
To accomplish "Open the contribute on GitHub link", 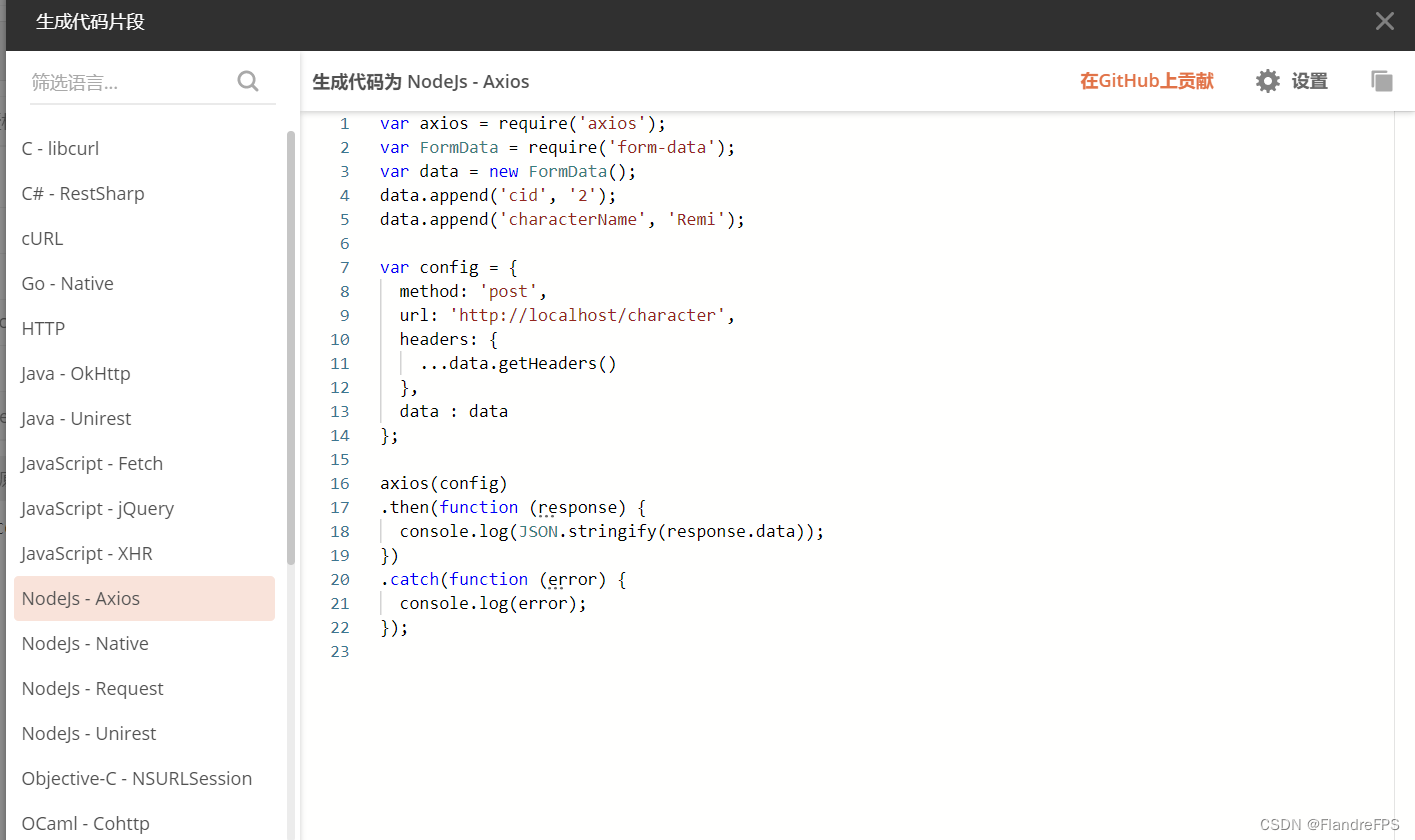I will pyautogui.click(x=1146, y=81).
